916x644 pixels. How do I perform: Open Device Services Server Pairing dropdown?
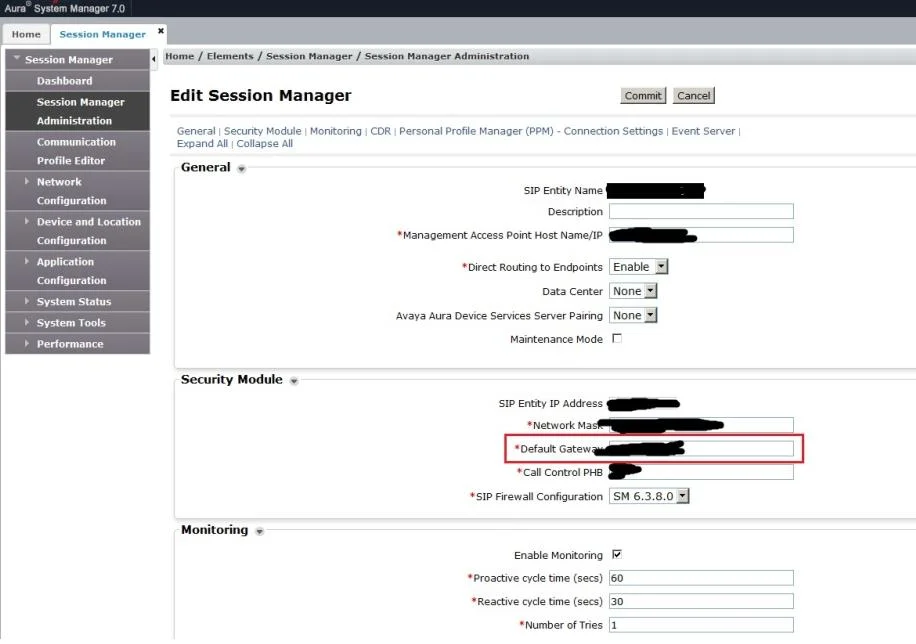pos(633,315)
